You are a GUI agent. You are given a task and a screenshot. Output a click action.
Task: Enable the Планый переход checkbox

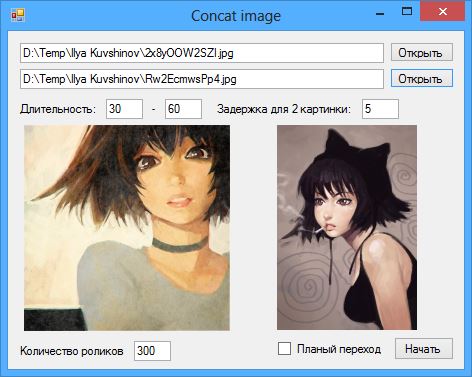click(284, 349)
